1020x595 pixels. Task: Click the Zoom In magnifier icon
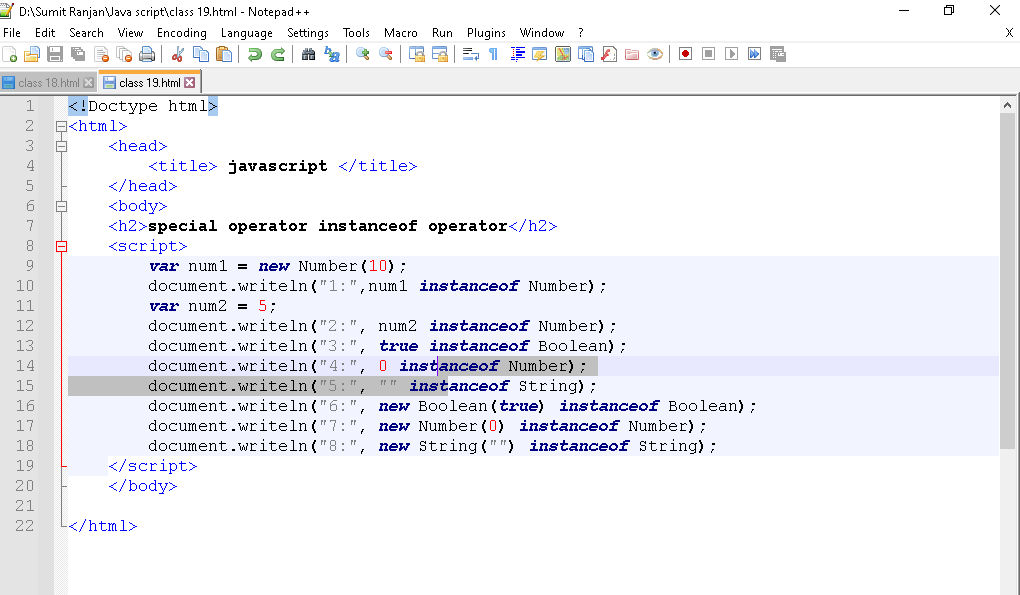[362, 54]
